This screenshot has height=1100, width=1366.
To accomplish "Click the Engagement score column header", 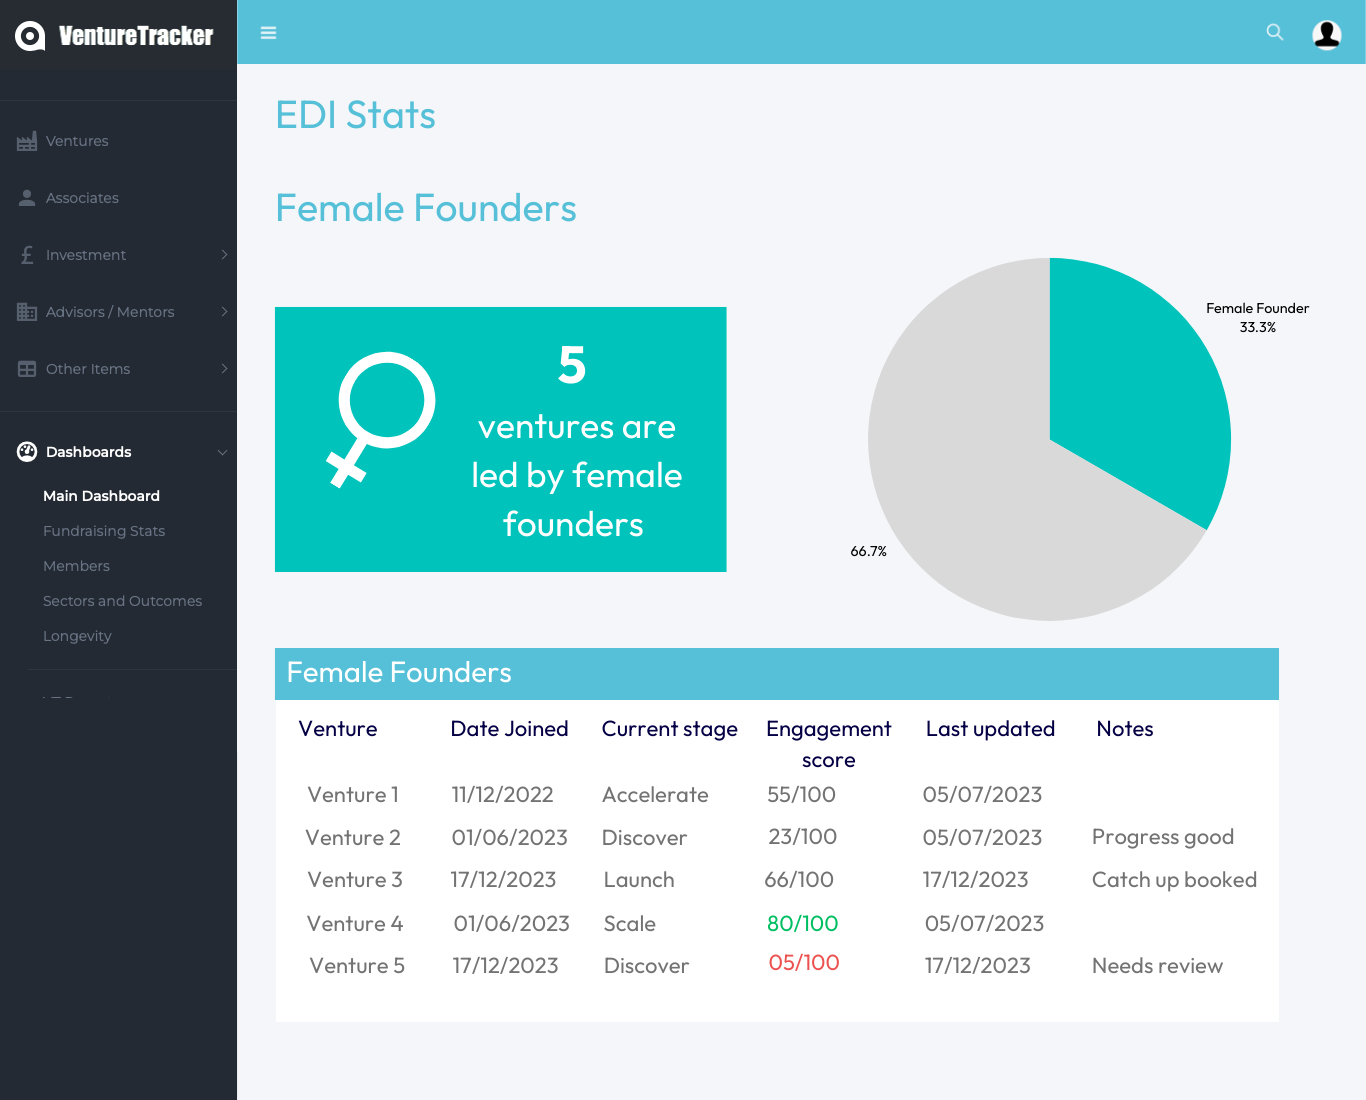I will (828, 744).
